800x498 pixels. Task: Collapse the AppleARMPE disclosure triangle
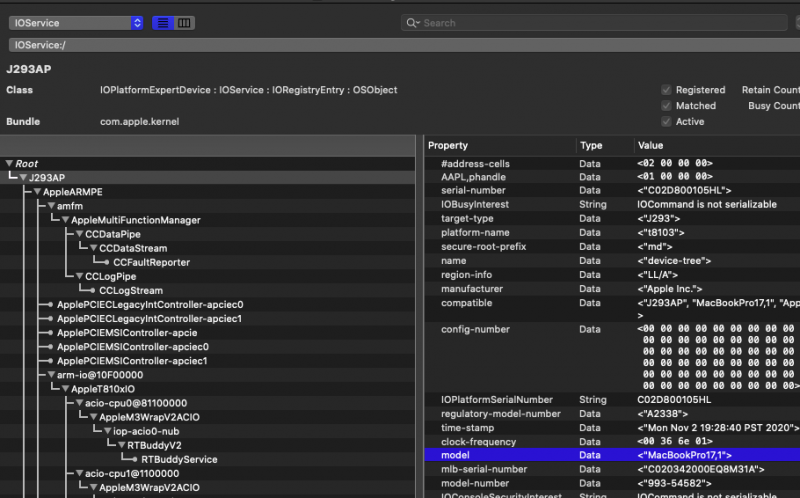click(x=37, y=192)
